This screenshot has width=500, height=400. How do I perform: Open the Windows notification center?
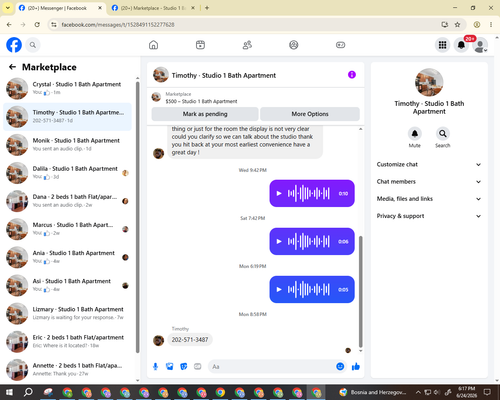(487, 392)
